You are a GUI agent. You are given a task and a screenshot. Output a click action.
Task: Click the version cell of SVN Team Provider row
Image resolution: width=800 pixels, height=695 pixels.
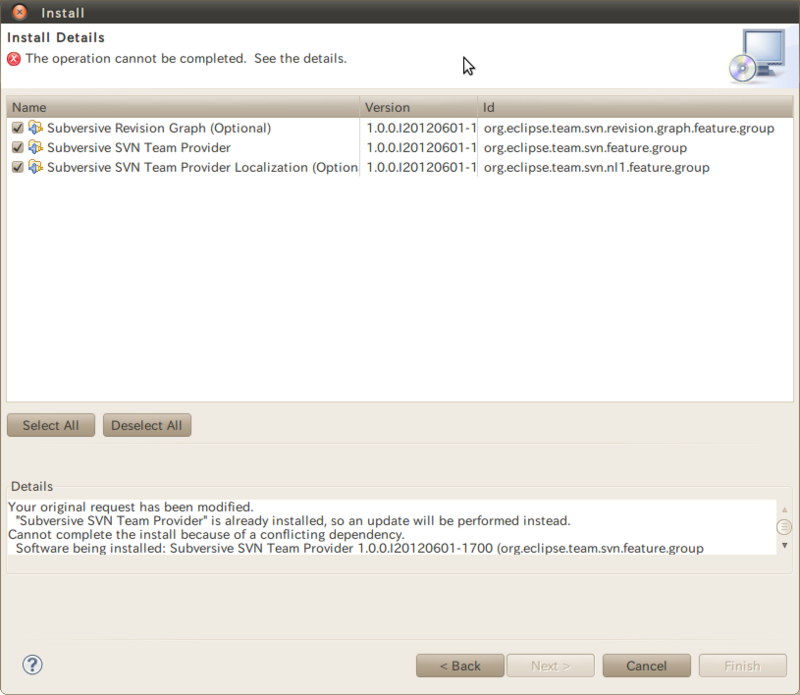click(x=421, y=147)
